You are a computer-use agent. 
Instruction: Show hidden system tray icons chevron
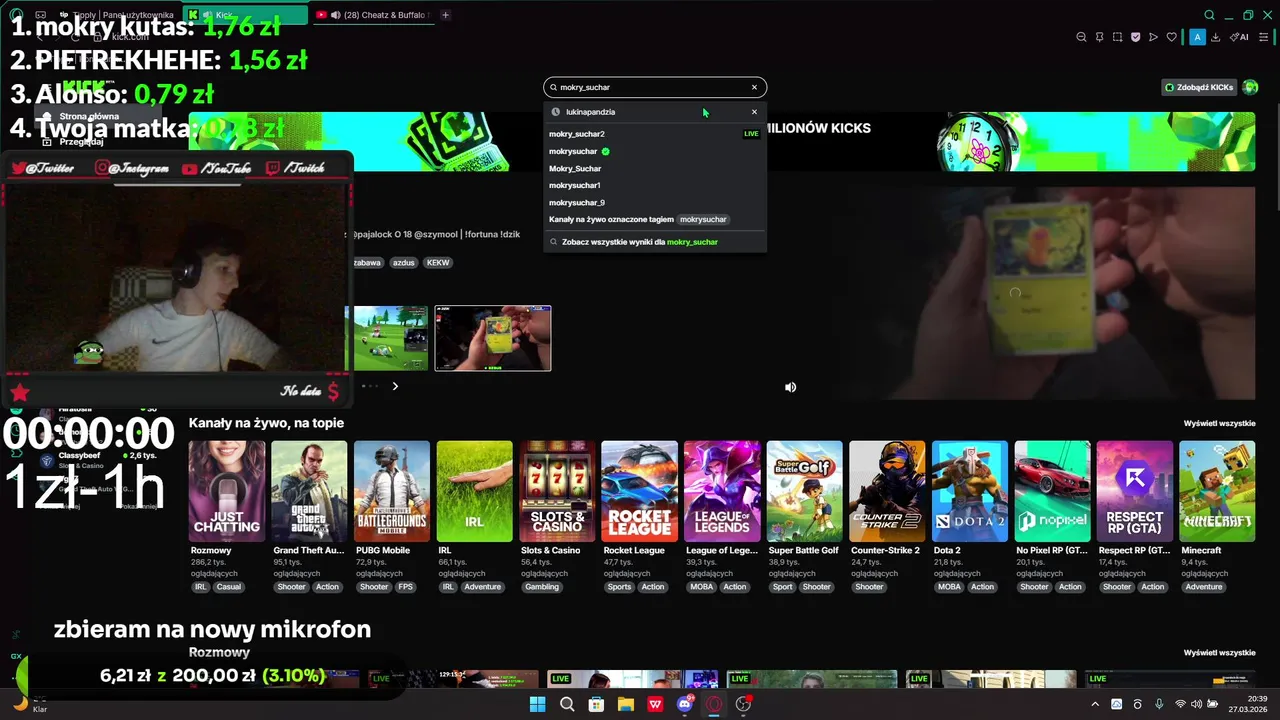click(x=1095, y=704)
